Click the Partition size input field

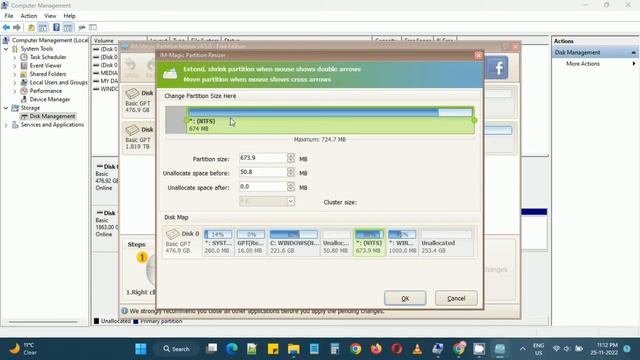(x=263, y=158)
